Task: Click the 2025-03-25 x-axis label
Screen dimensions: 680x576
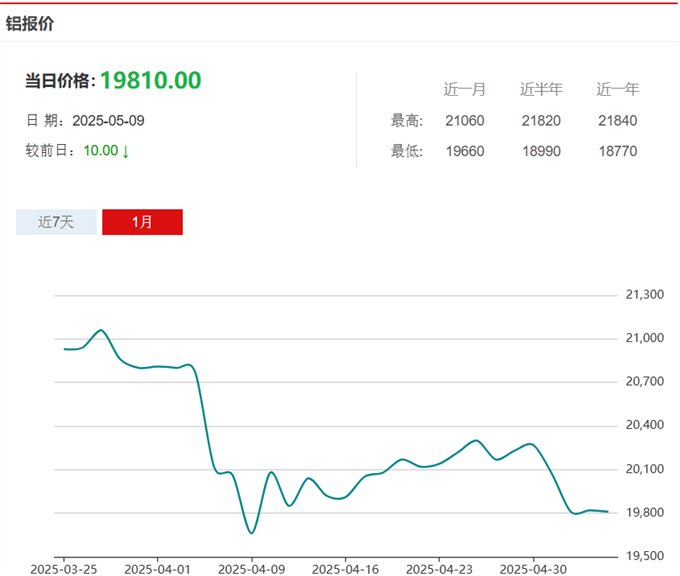Action: 64,567
